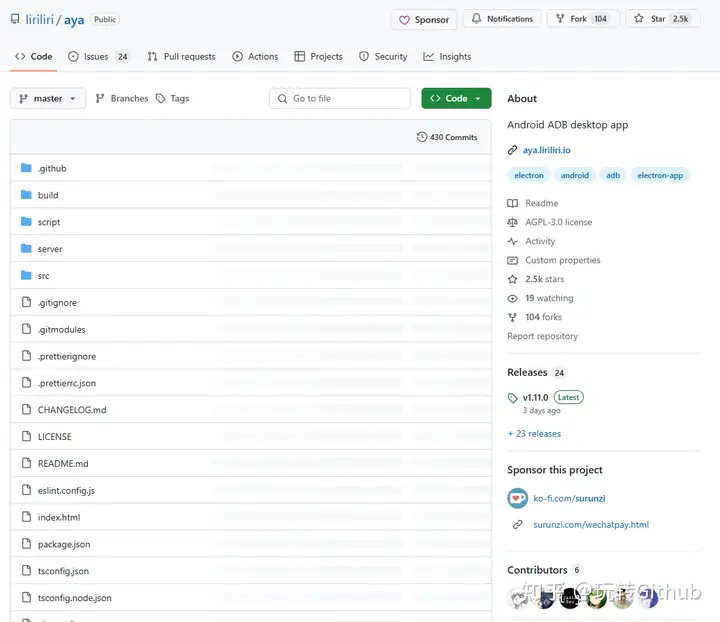Image resolution: width=720 pixels, height=622 pixels.
Task: Open the v1.11.0 latest release
Action: click(536, 397)
